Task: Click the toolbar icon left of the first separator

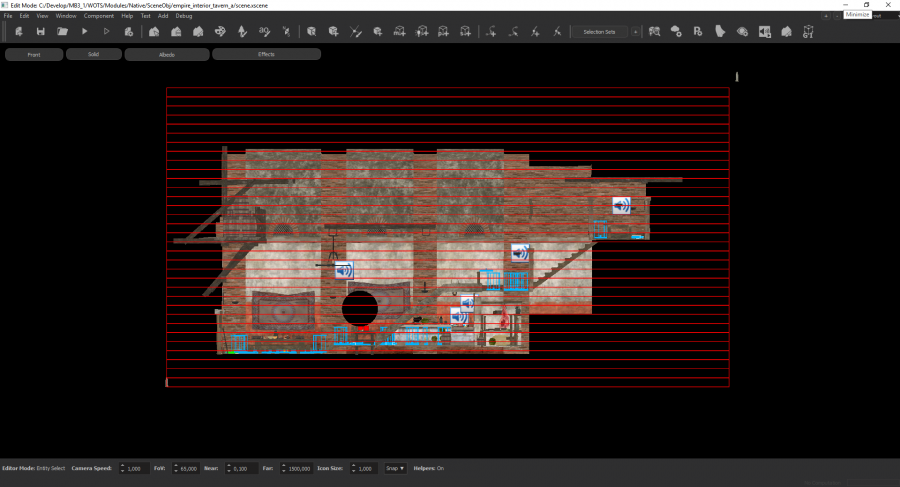Action: coord(286,32)
